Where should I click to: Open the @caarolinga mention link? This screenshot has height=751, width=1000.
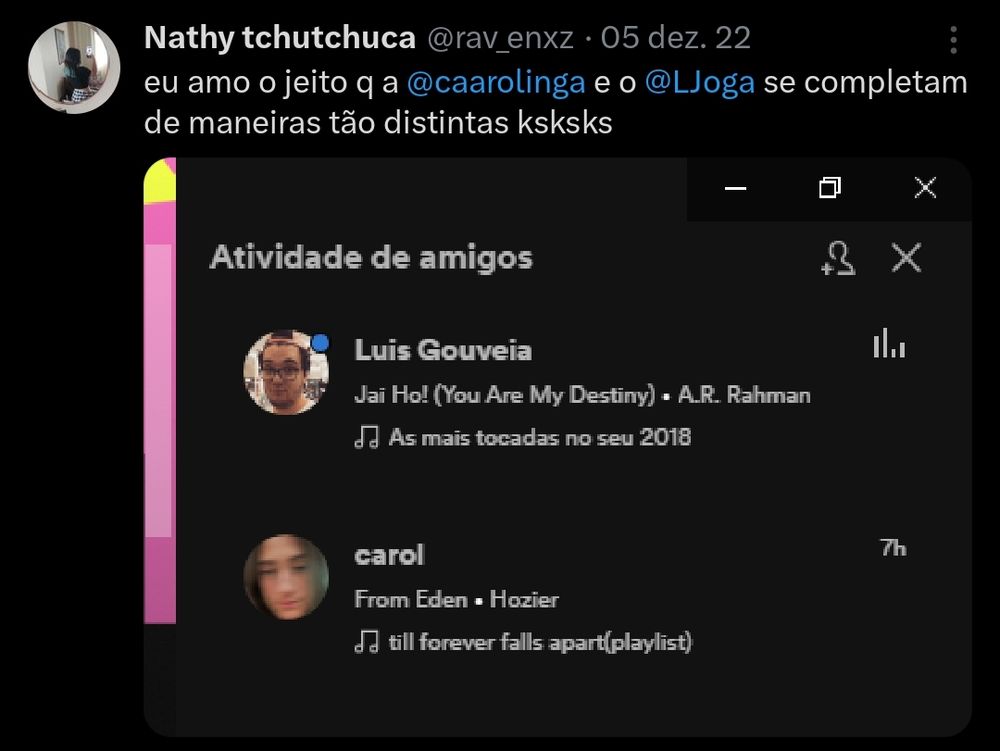click(x=496, y=82)
